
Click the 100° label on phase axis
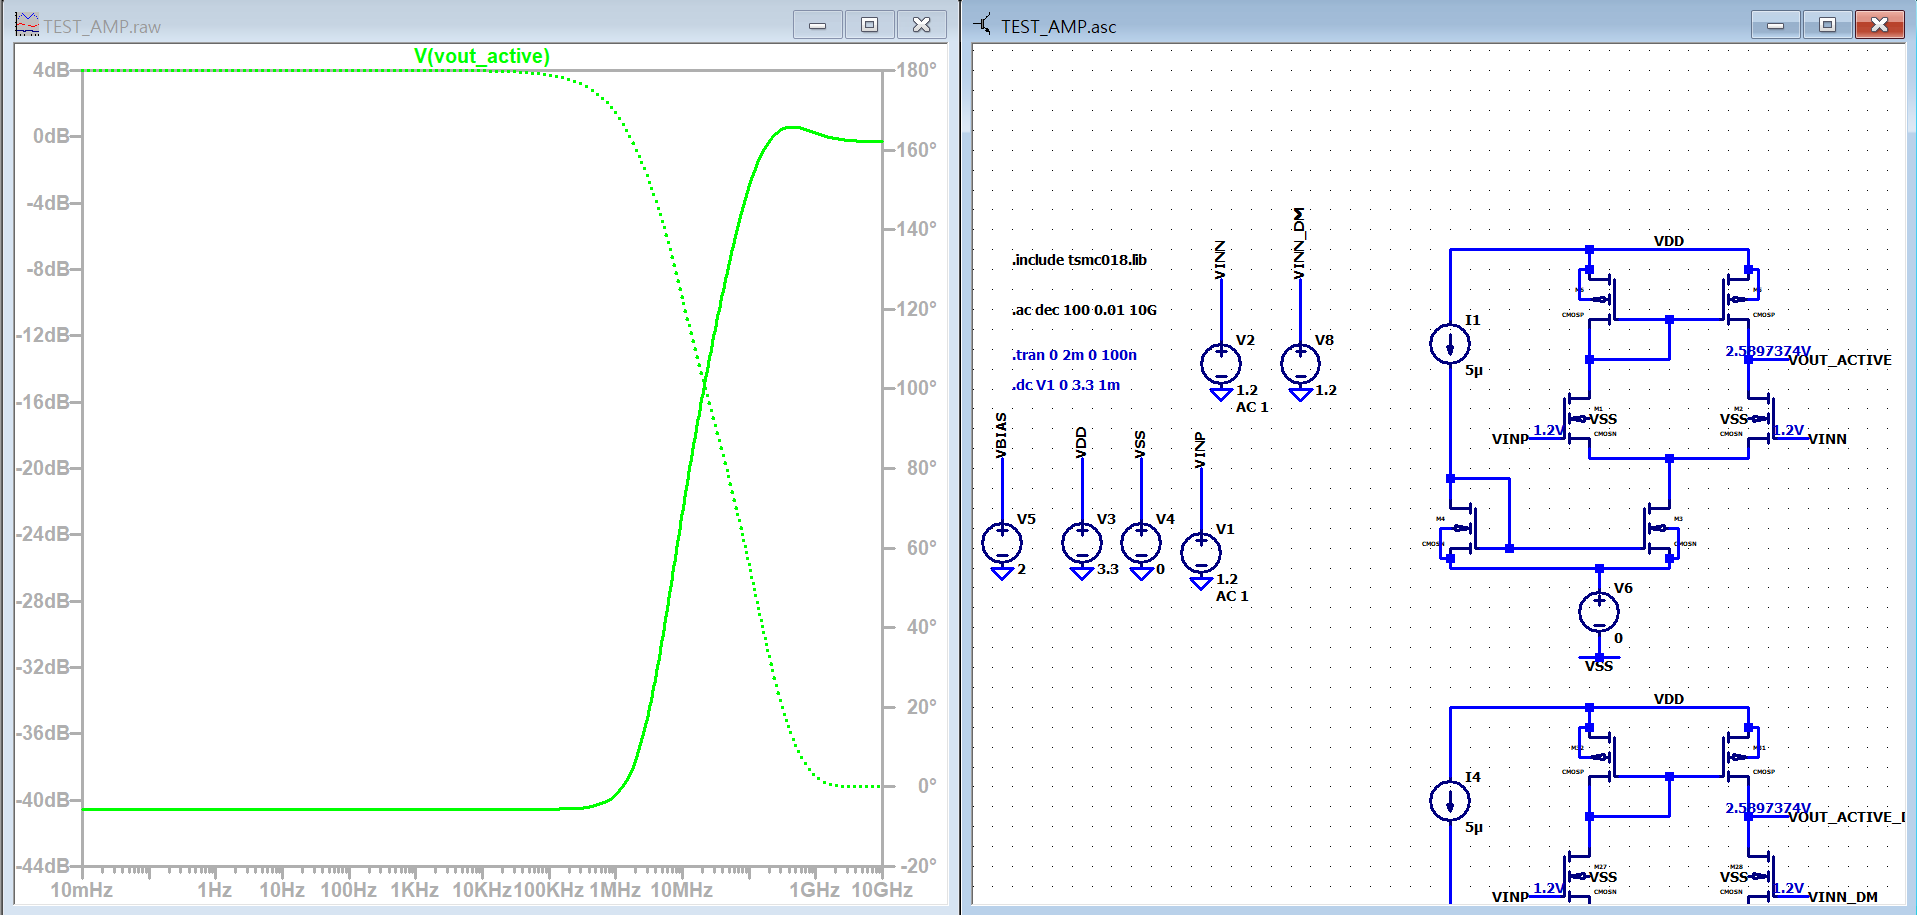[916, 388]
